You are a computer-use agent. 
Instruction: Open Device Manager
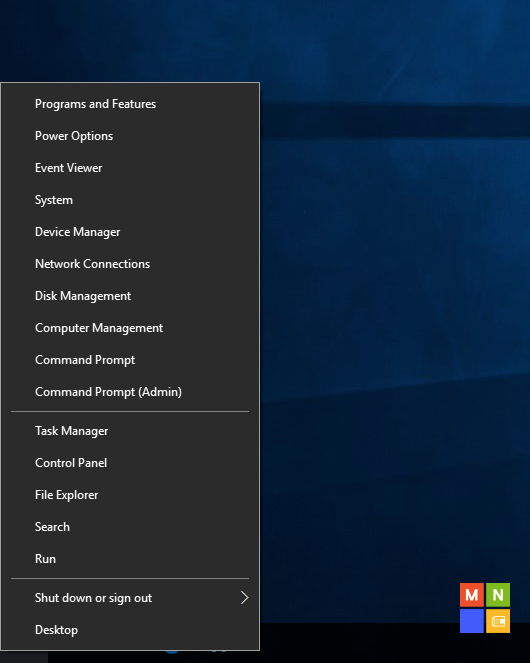[x=130, y=232]
